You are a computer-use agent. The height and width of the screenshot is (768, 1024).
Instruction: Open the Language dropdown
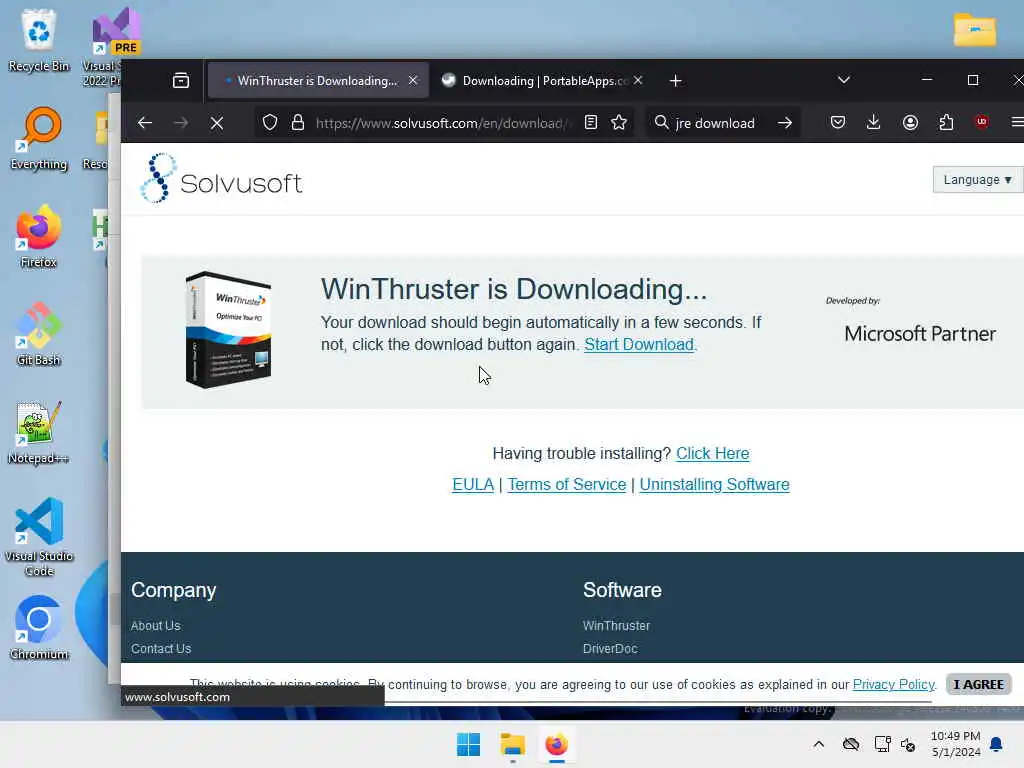(x=977, y=180)
